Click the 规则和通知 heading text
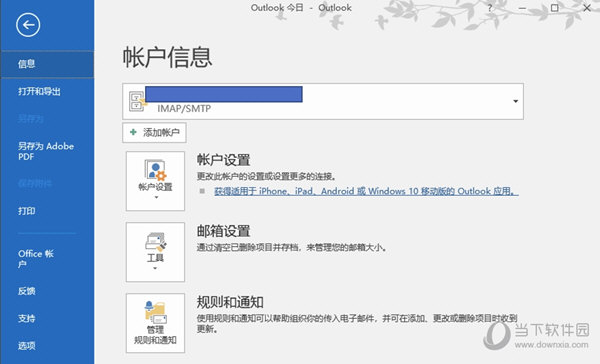 pyautogui.click(x=230, y=302)
